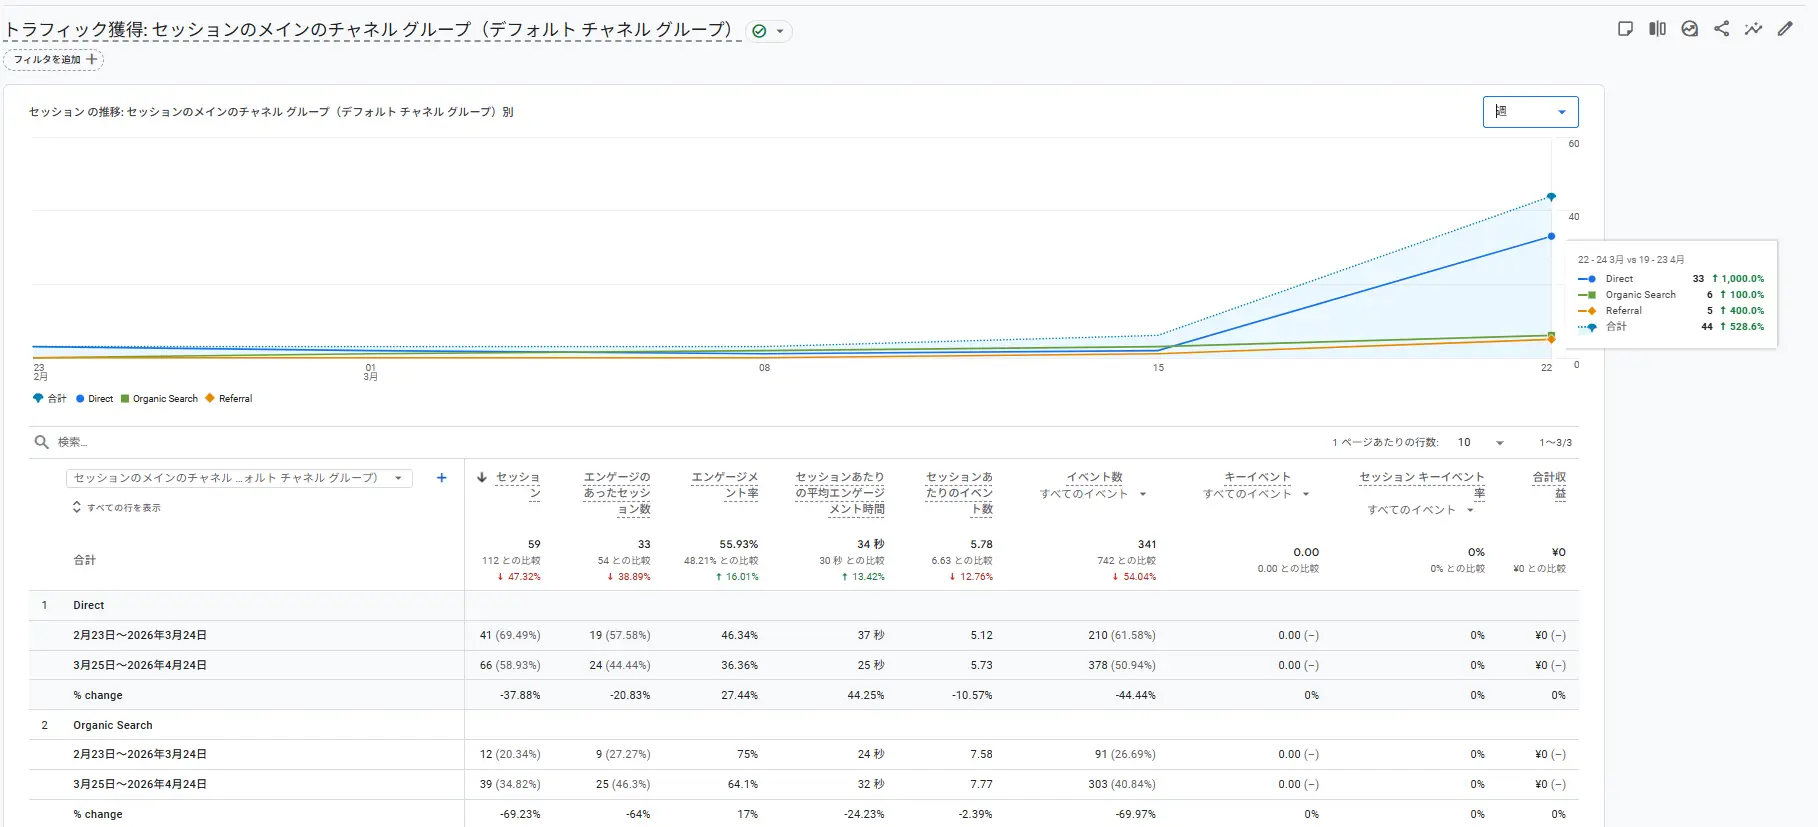Click the Direct data point at week 22
1818x827 pixels.
(x=1551, y=236)
